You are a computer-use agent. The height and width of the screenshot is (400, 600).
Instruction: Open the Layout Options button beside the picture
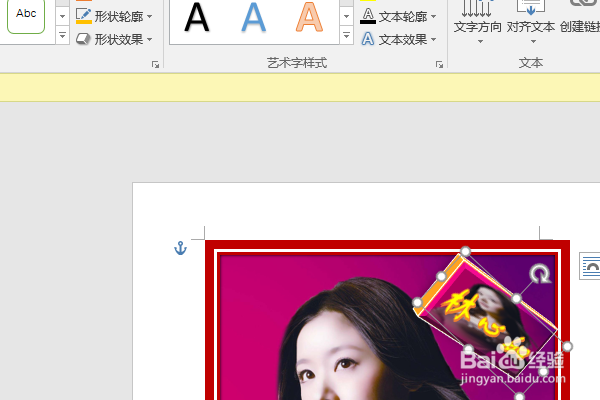click(x=590, y=266)
